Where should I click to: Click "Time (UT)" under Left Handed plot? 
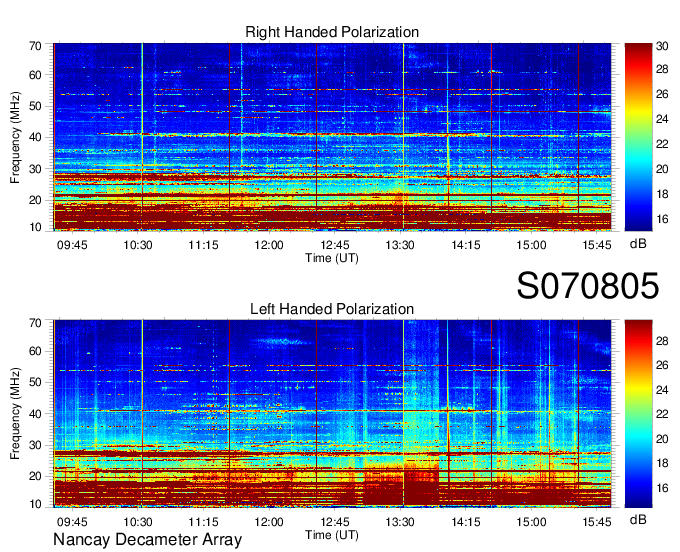point(332,535)
